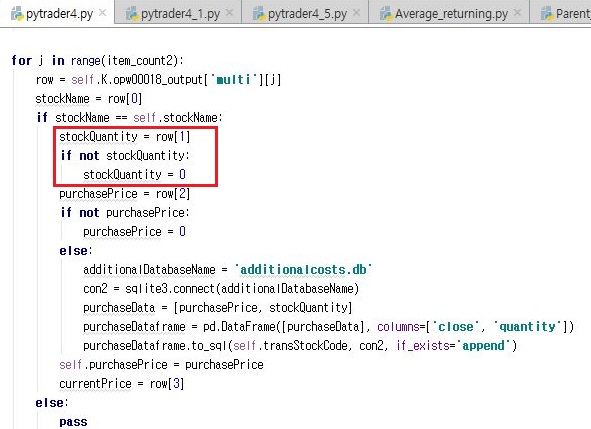This screenshot has width=591, height=429.
Task: Place cursor on 'for j in range(item_count2):' line
Action: [x=97, y=61]
